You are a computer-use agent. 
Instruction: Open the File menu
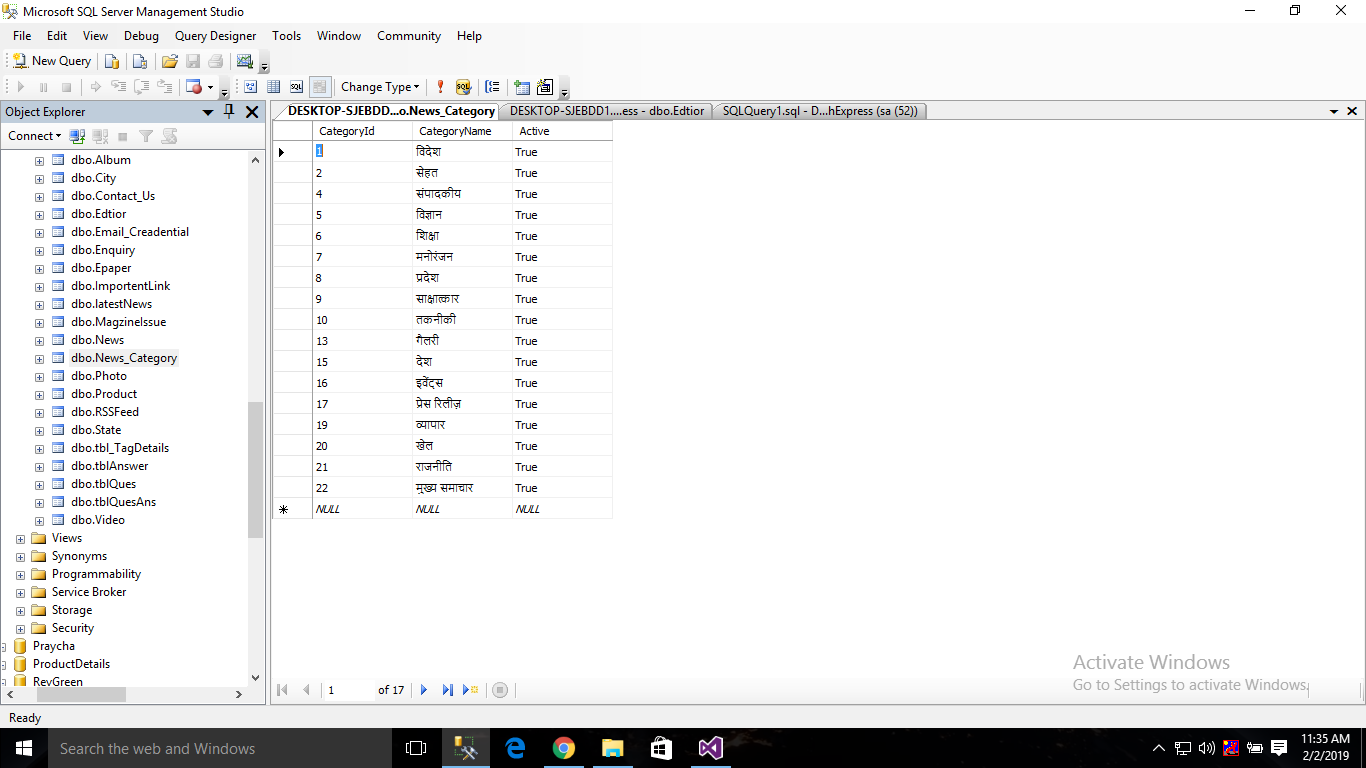(x=22, y=35)
